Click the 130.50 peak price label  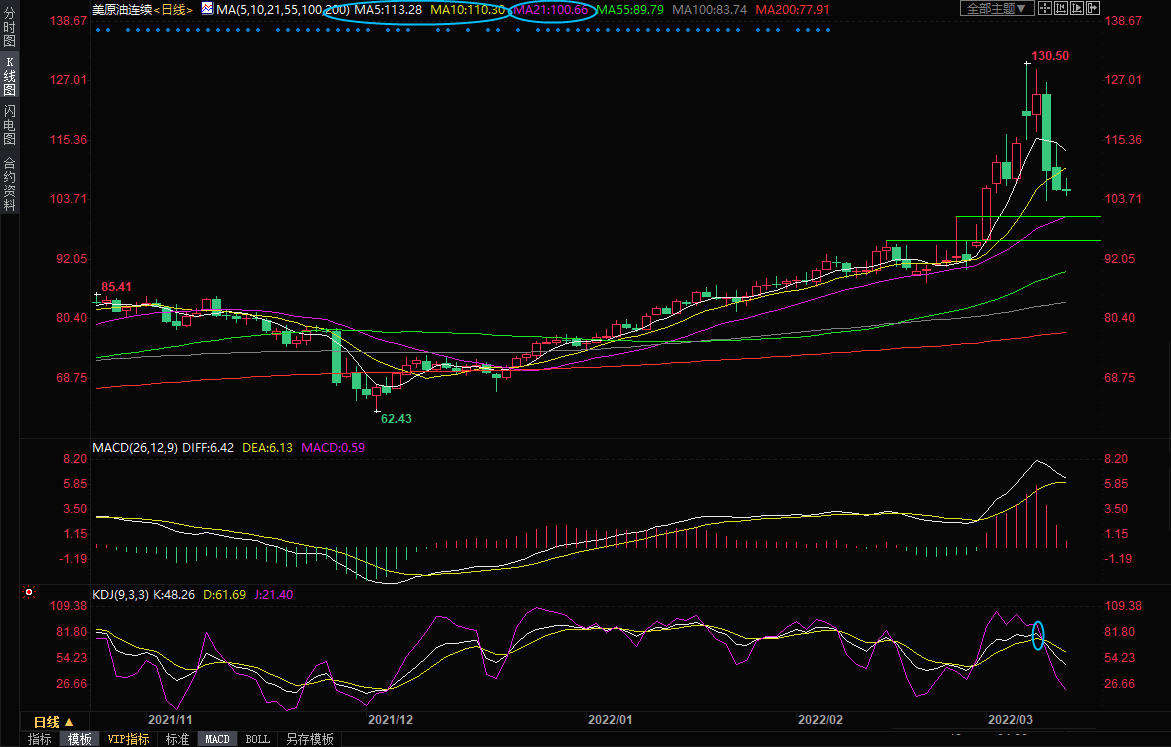[1049, 57]
